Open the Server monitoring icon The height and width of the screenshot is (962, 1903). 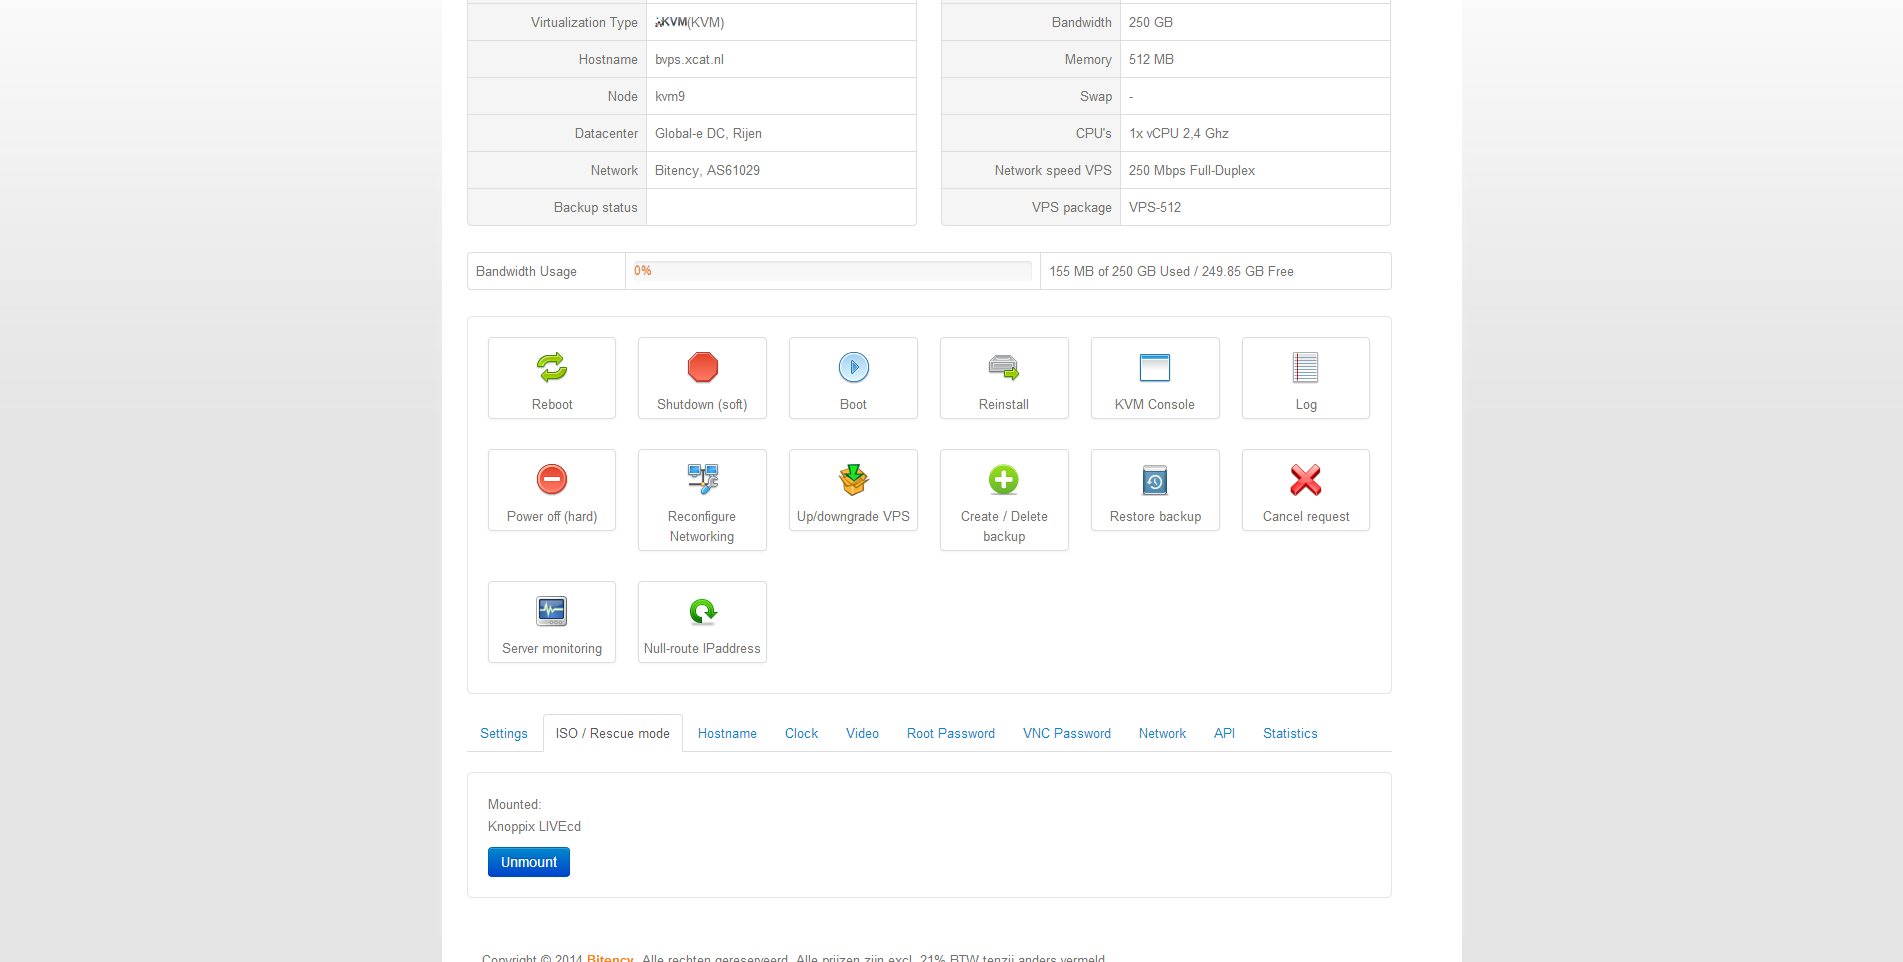coord(552,611)
